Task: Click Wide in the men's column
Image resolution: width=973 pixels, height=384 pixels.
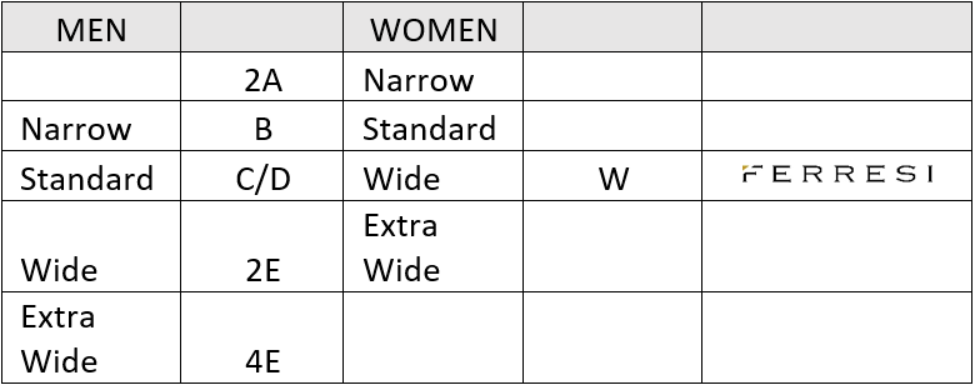Action: 59,270
